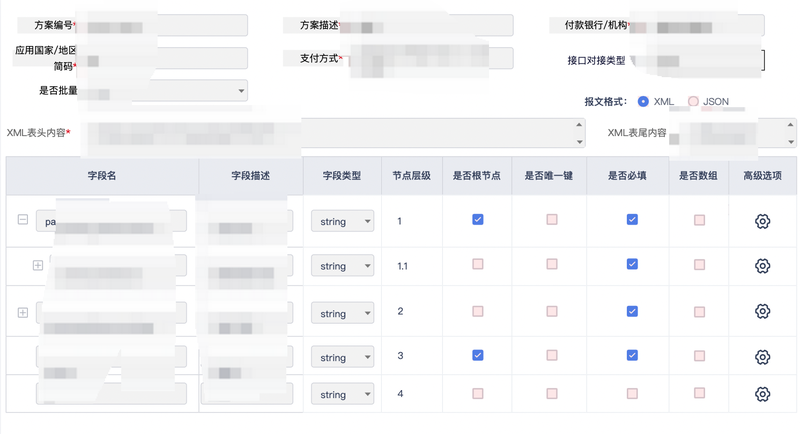Click the 是否必填 column header
The height and width of the screenshot is (434, 800).
(x=628, y=176)
